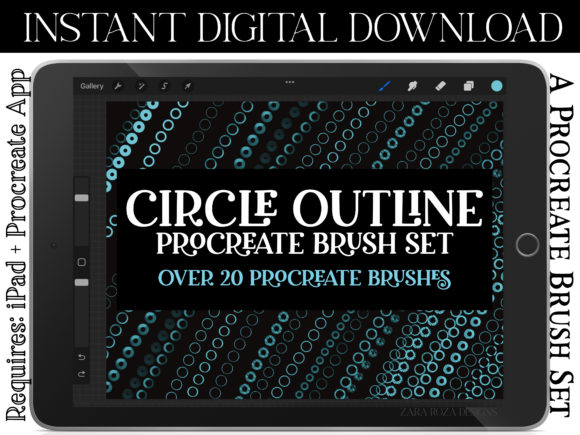
Task: Tap the three-dot menu at top center
Action: tap(290, 82)
